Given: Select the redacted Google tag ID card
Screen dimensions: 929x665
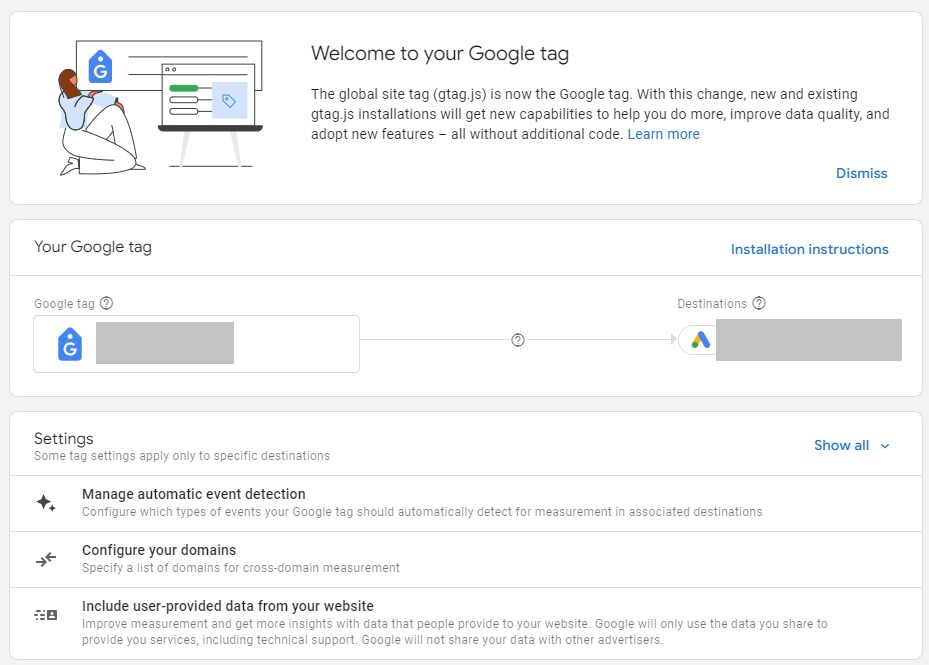Looking at the screenshot, I should click(196, 344).
